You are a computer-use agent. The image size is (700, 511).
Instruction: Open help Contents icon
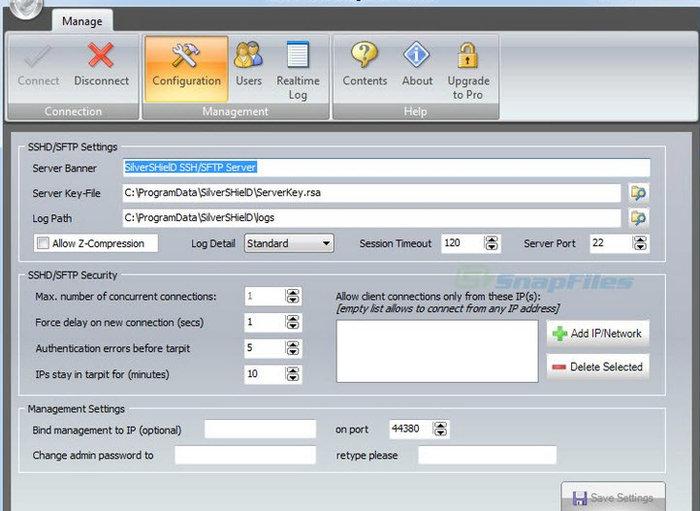[x=364, y=54]
